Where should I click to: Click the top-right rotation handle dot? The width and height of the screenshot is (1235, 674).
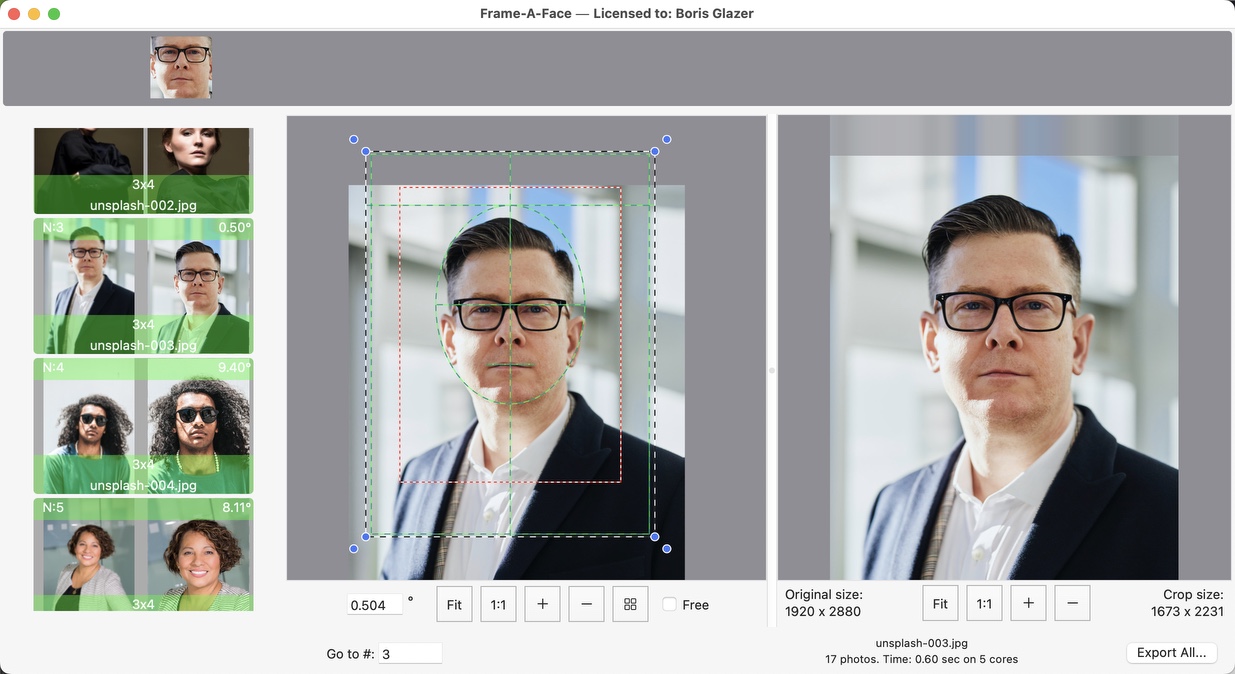tap(667, 140)
